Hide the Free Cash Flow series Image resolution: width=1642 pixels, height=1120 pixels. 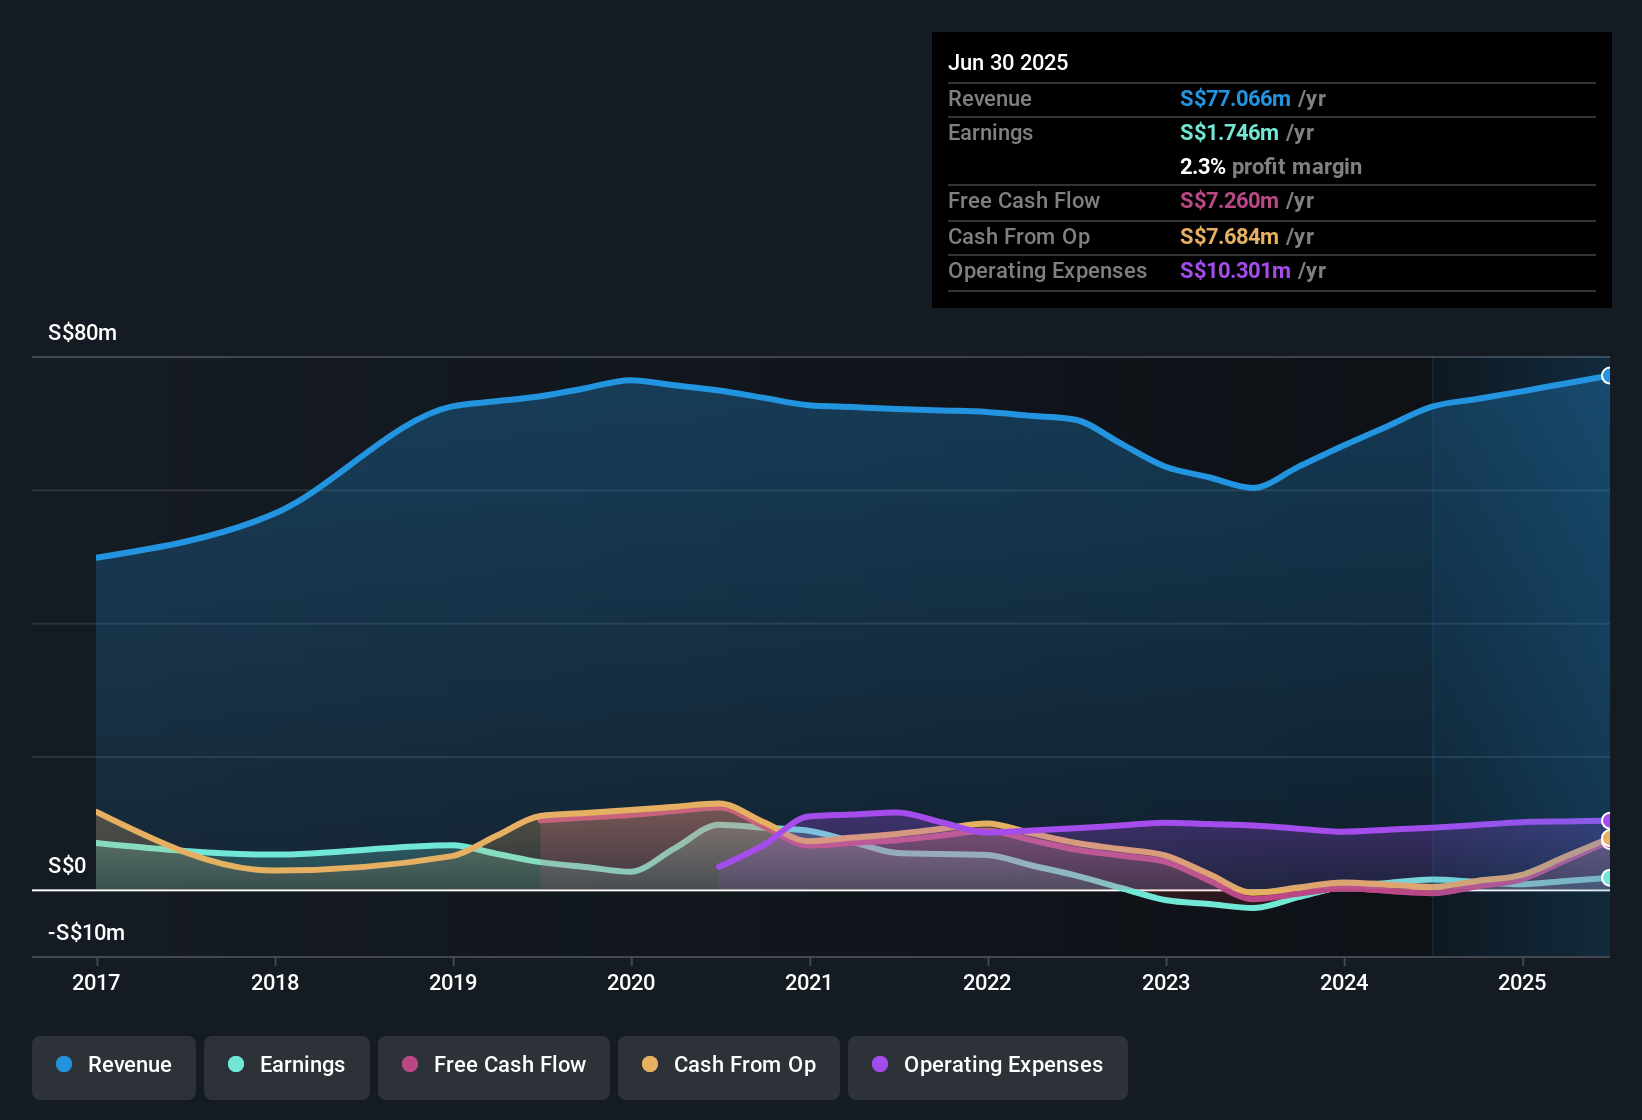pos(494,1065)
